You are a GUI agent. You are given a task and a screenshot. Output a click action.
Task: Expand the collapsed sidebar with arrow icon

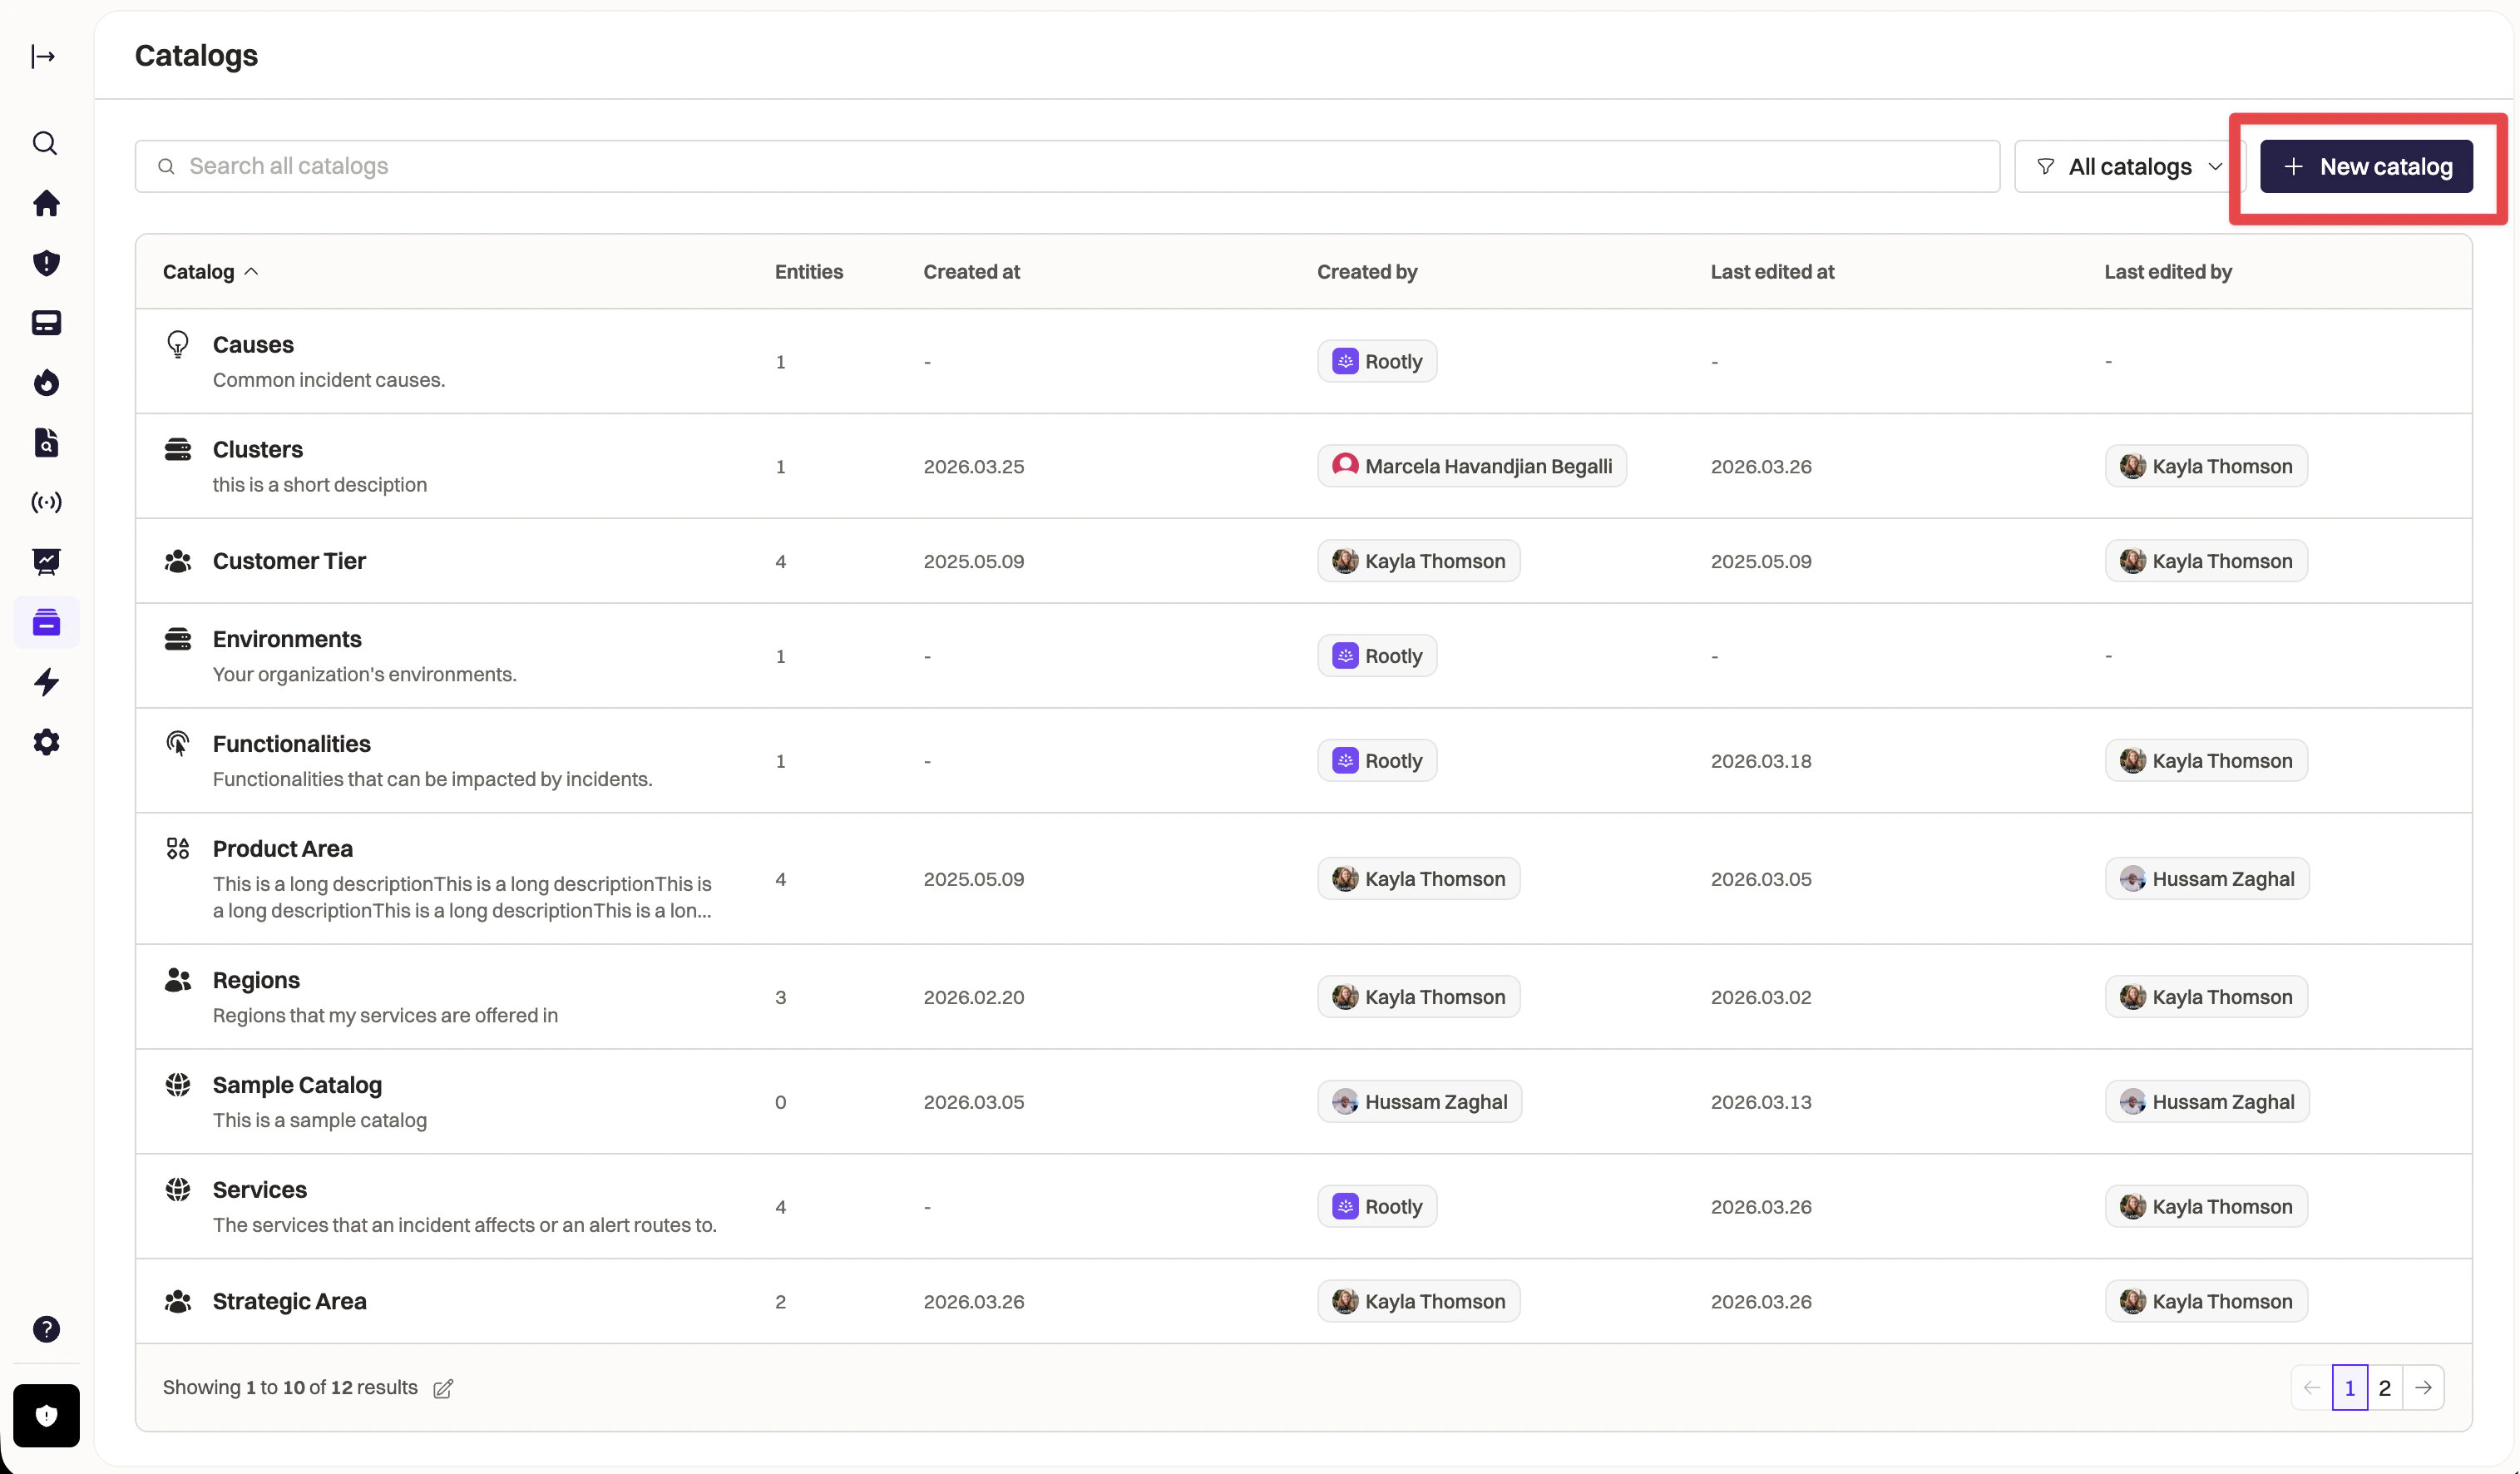[x=43, y=56]
